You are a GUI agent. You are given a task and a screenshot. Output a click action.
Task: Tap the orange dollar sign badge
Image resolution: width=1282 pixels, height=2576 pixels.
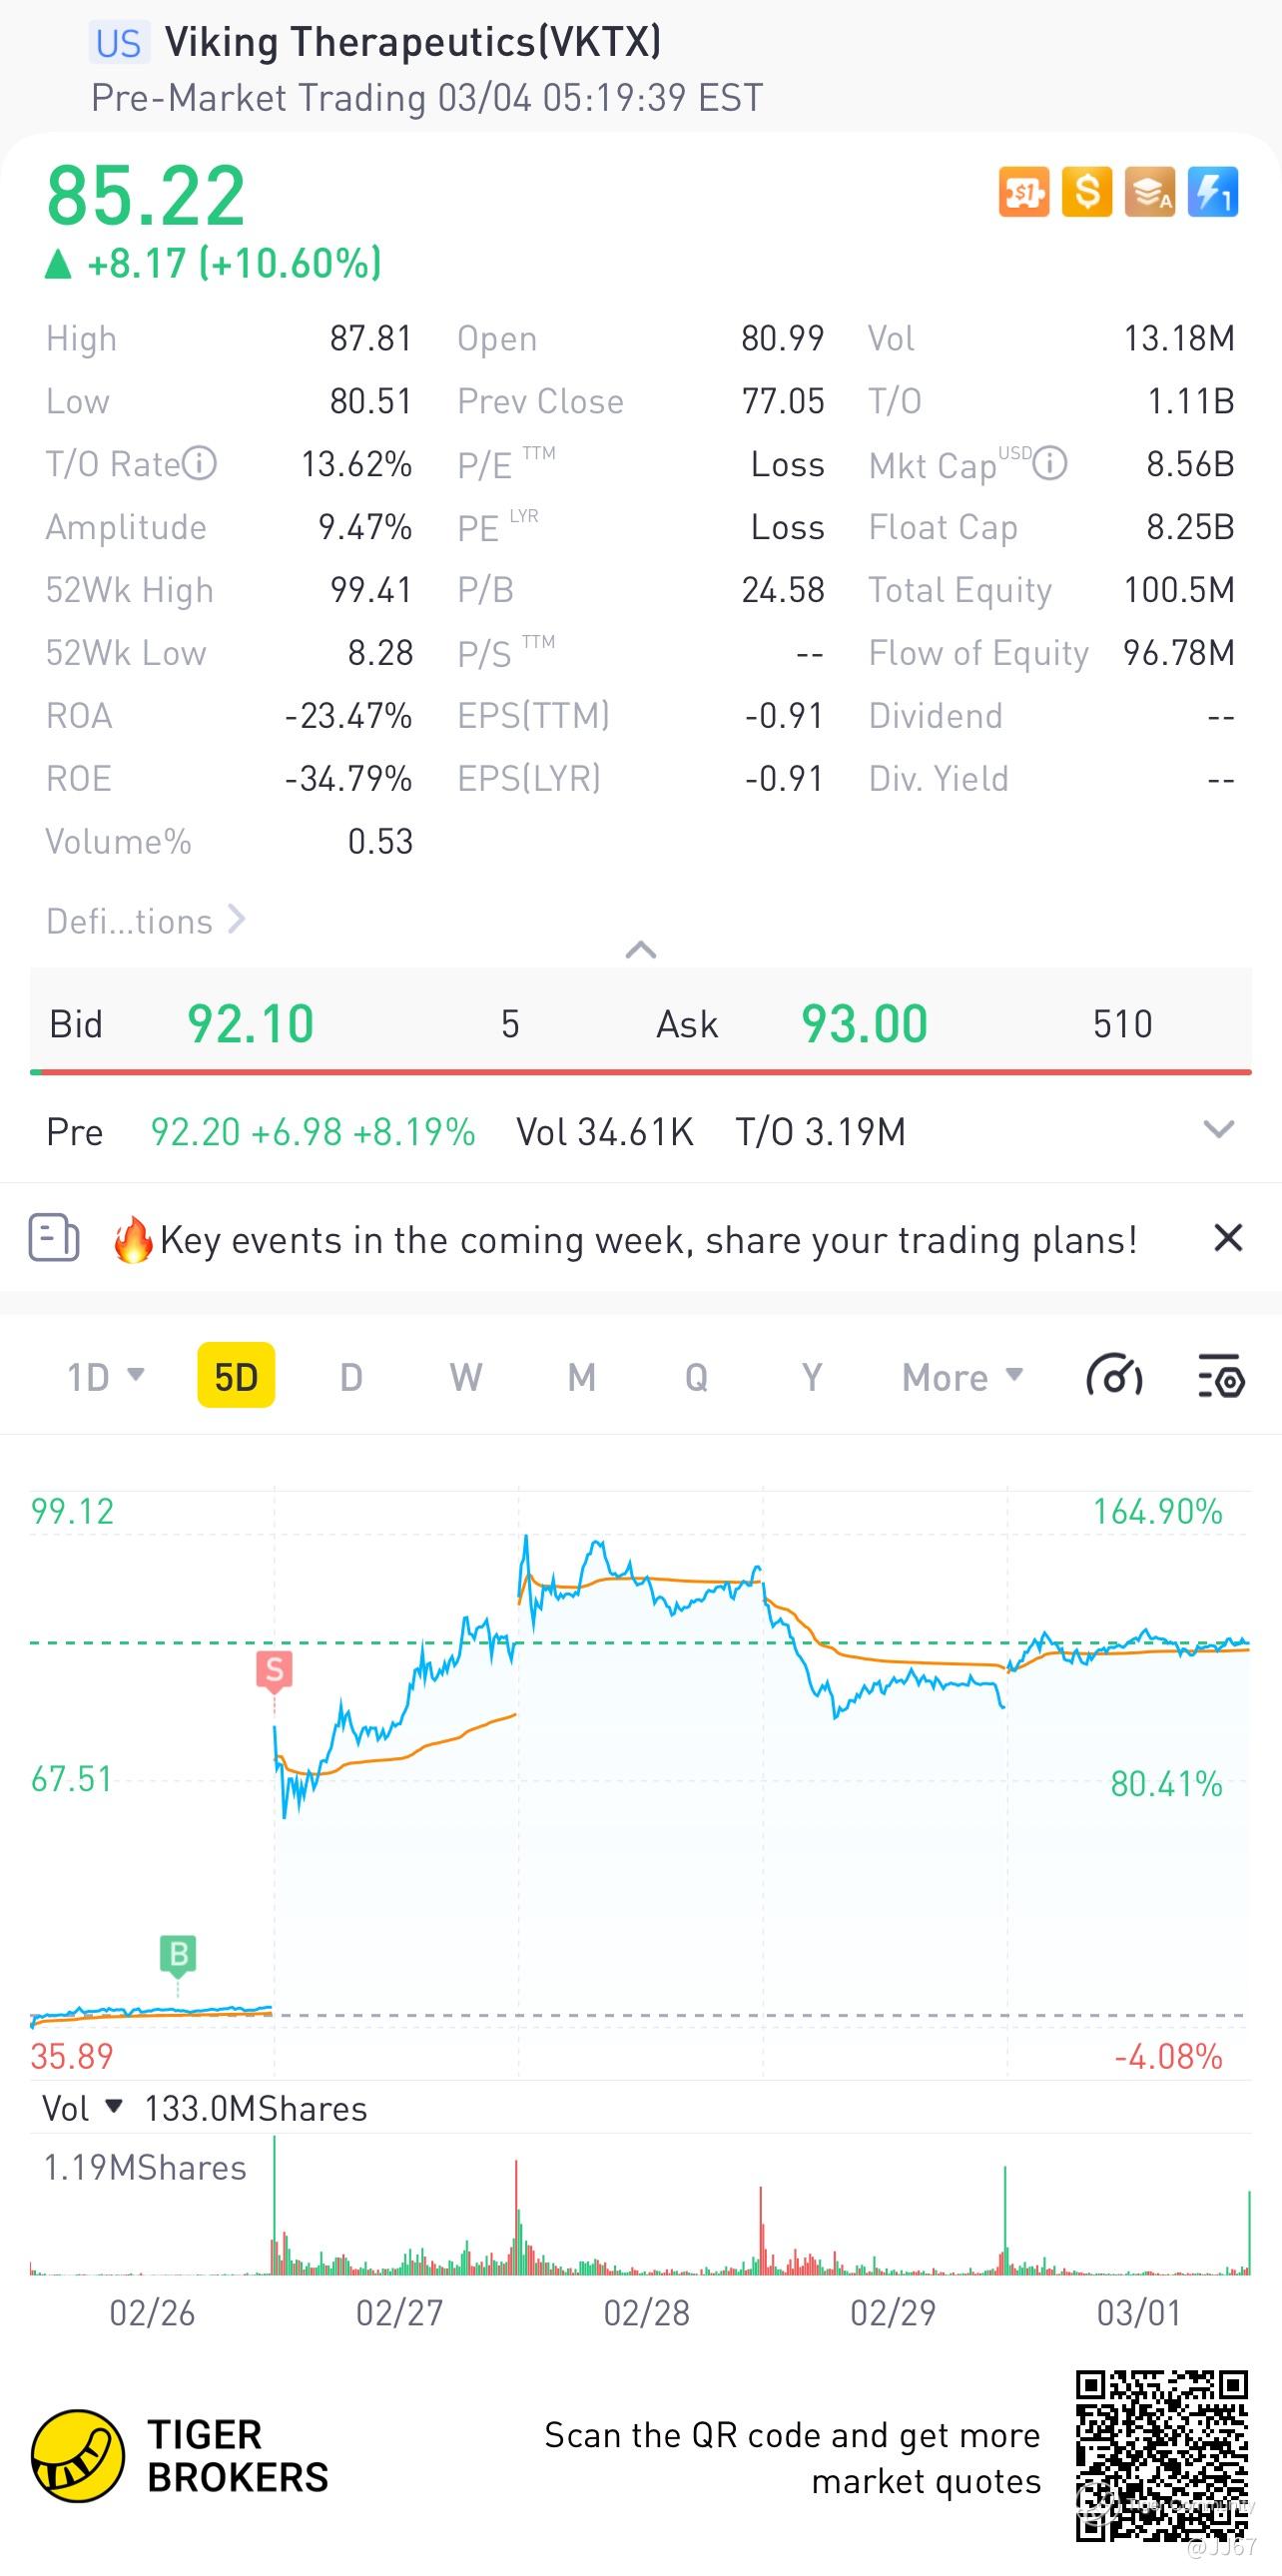pyautogui.click(x=1087, y=191)
